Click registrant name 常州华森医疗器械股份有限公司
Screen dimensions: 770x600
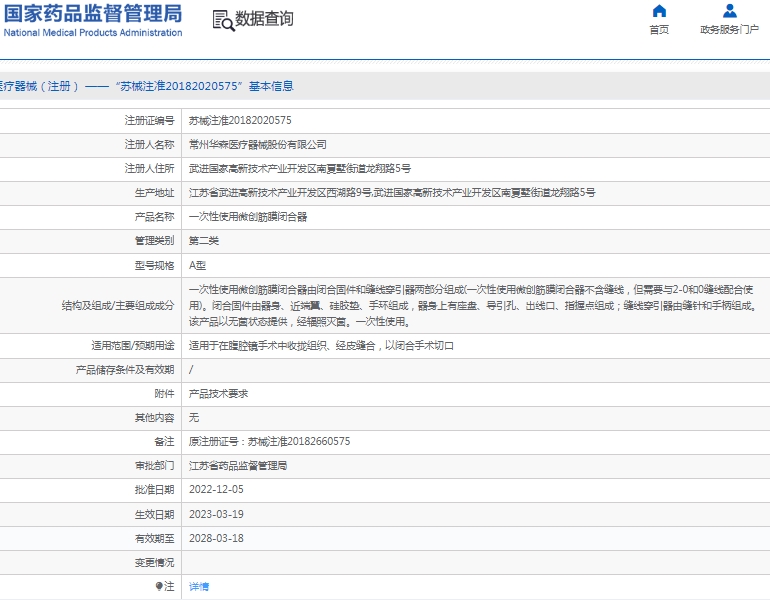pyautogui.click(x=258, y=145)
